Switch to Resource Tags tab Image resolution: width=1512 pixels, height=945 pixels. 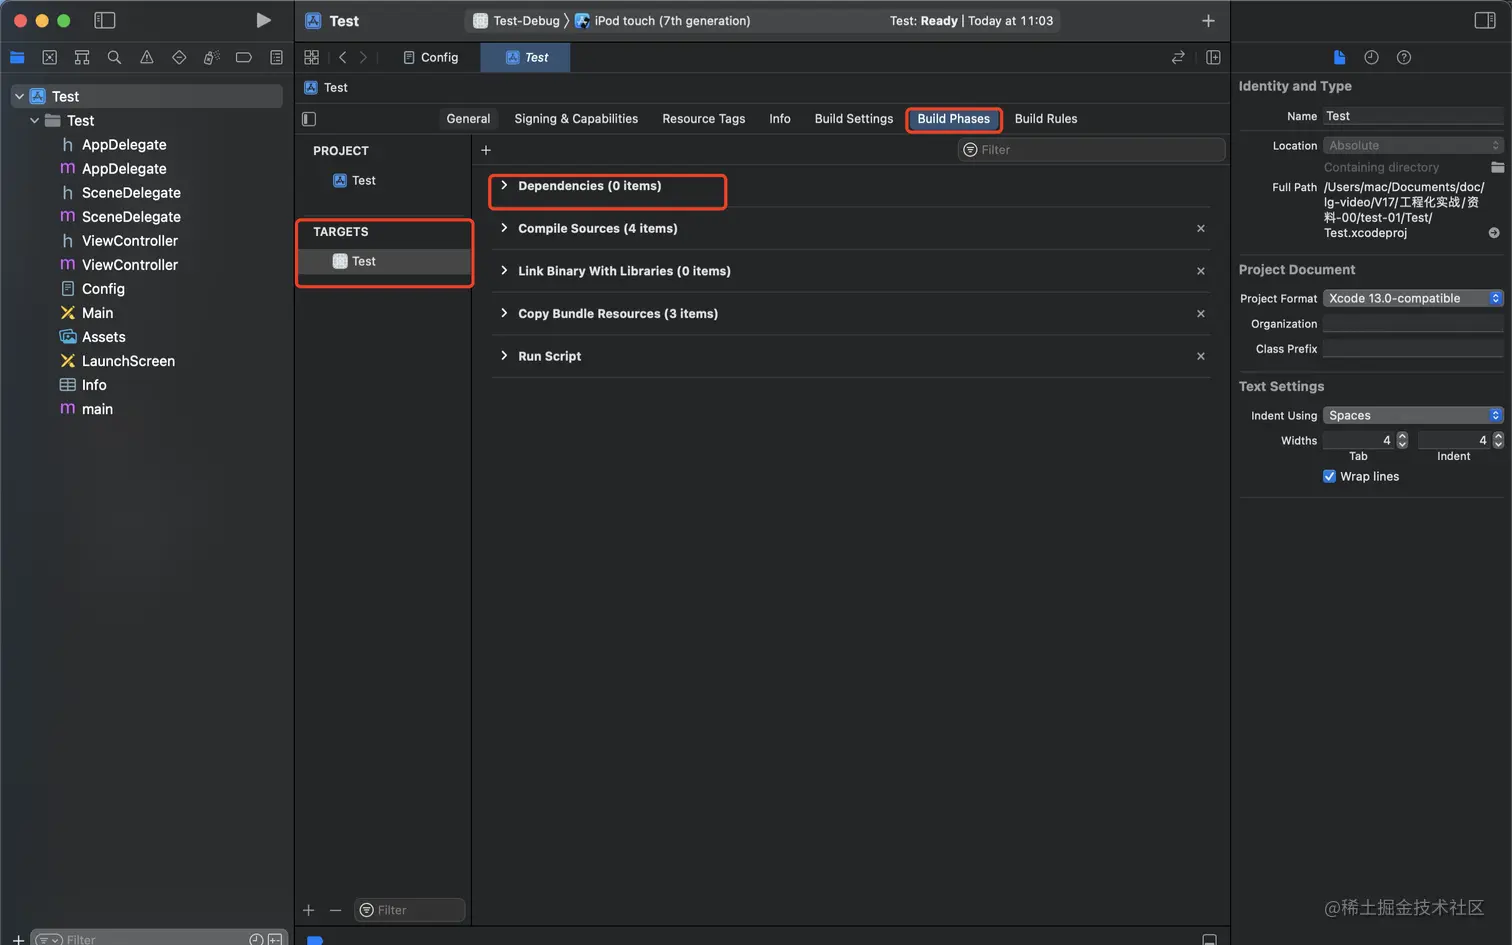[704, 118]
